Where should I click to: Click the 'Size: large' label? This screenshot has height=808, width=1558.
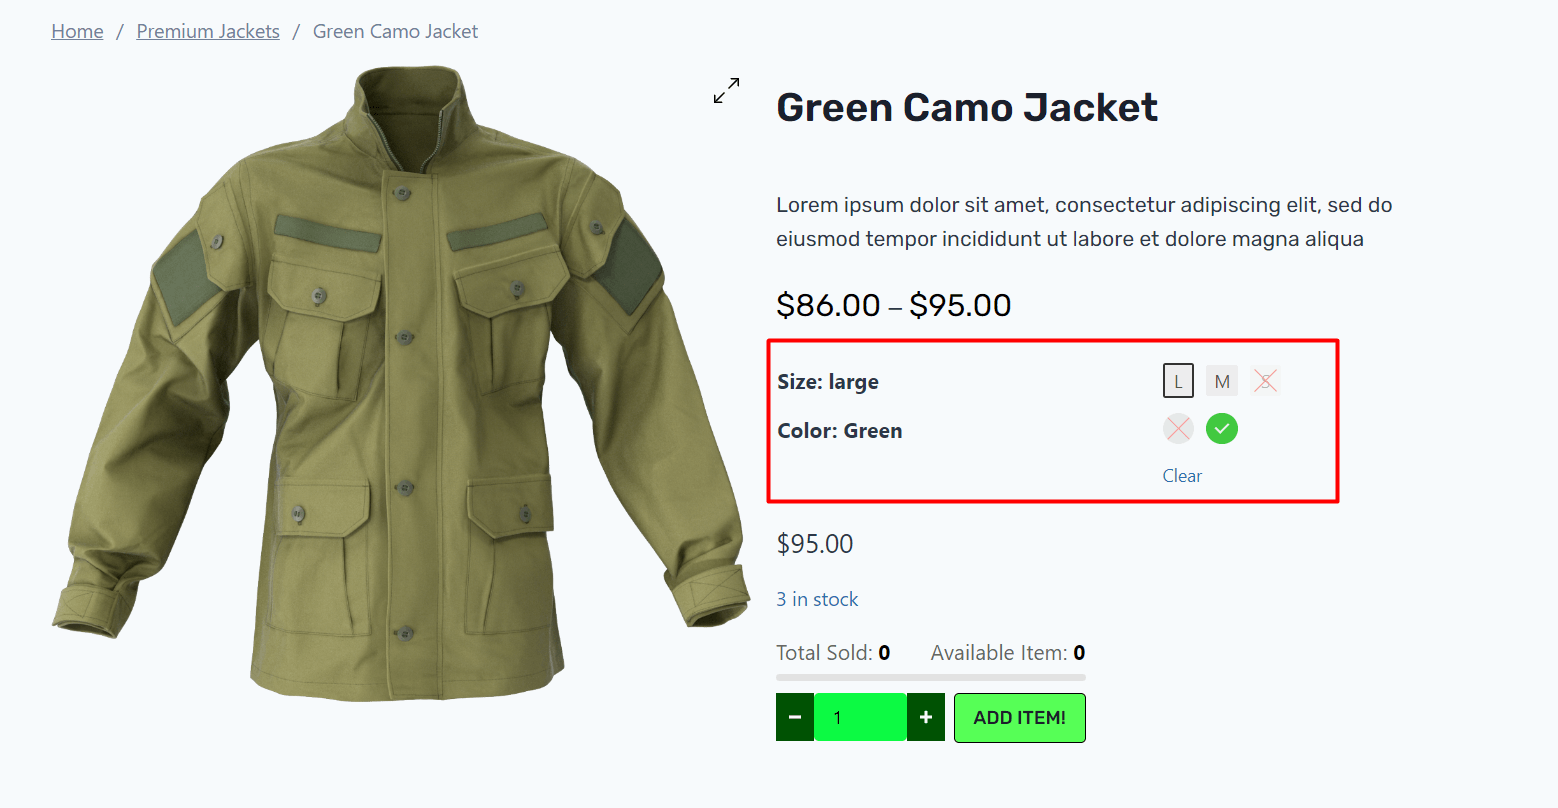(x=828, y=382)
